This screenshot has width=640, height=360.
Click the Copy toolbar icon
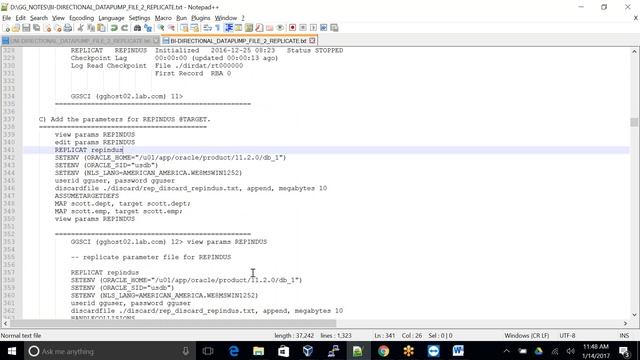91,28
